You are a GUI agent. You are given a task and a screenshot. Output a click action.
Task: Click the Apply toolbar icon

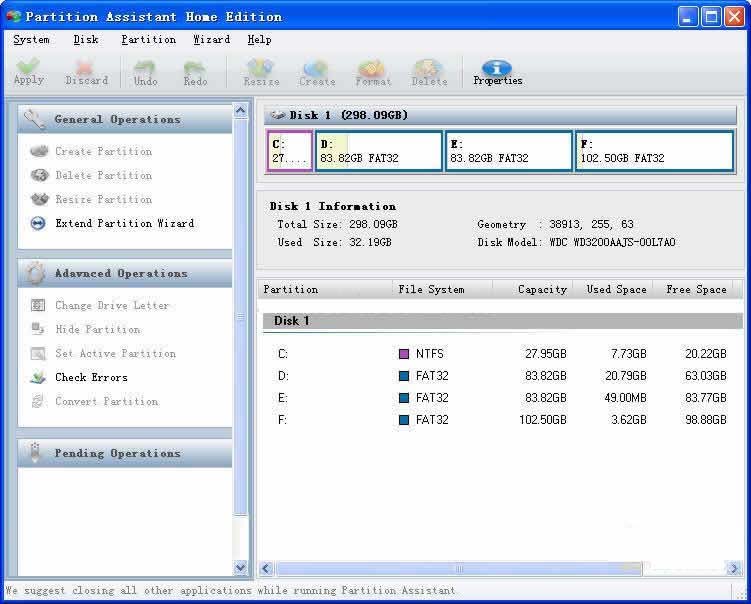(x=28, y=72)
